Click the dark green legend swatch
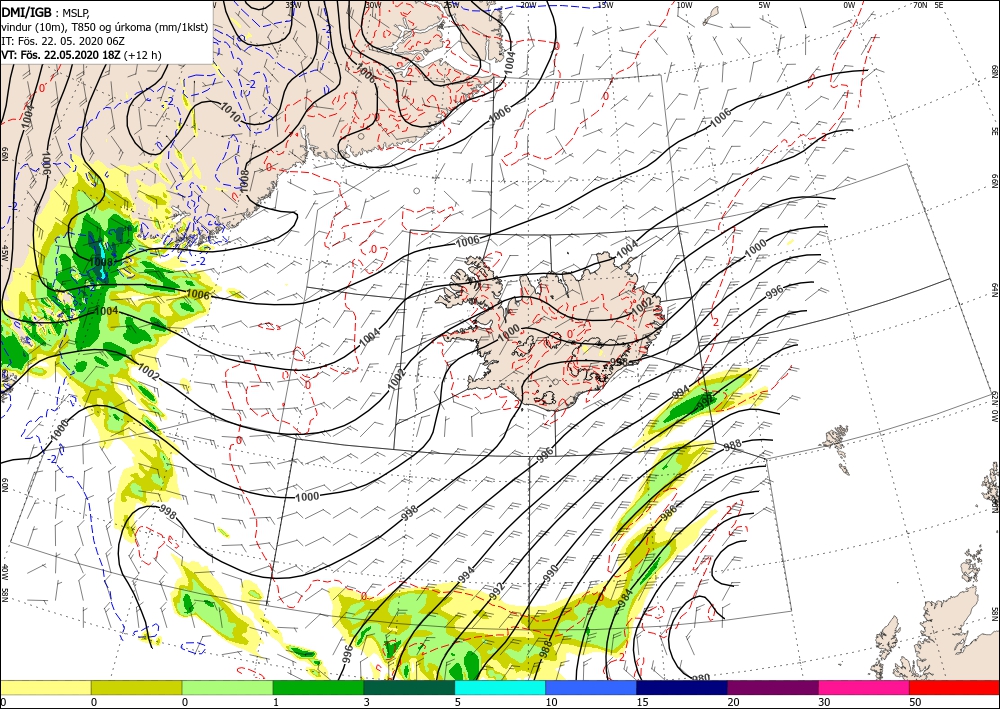The image size is (1000, 709). pyautogui.click(x=409, y=687)
